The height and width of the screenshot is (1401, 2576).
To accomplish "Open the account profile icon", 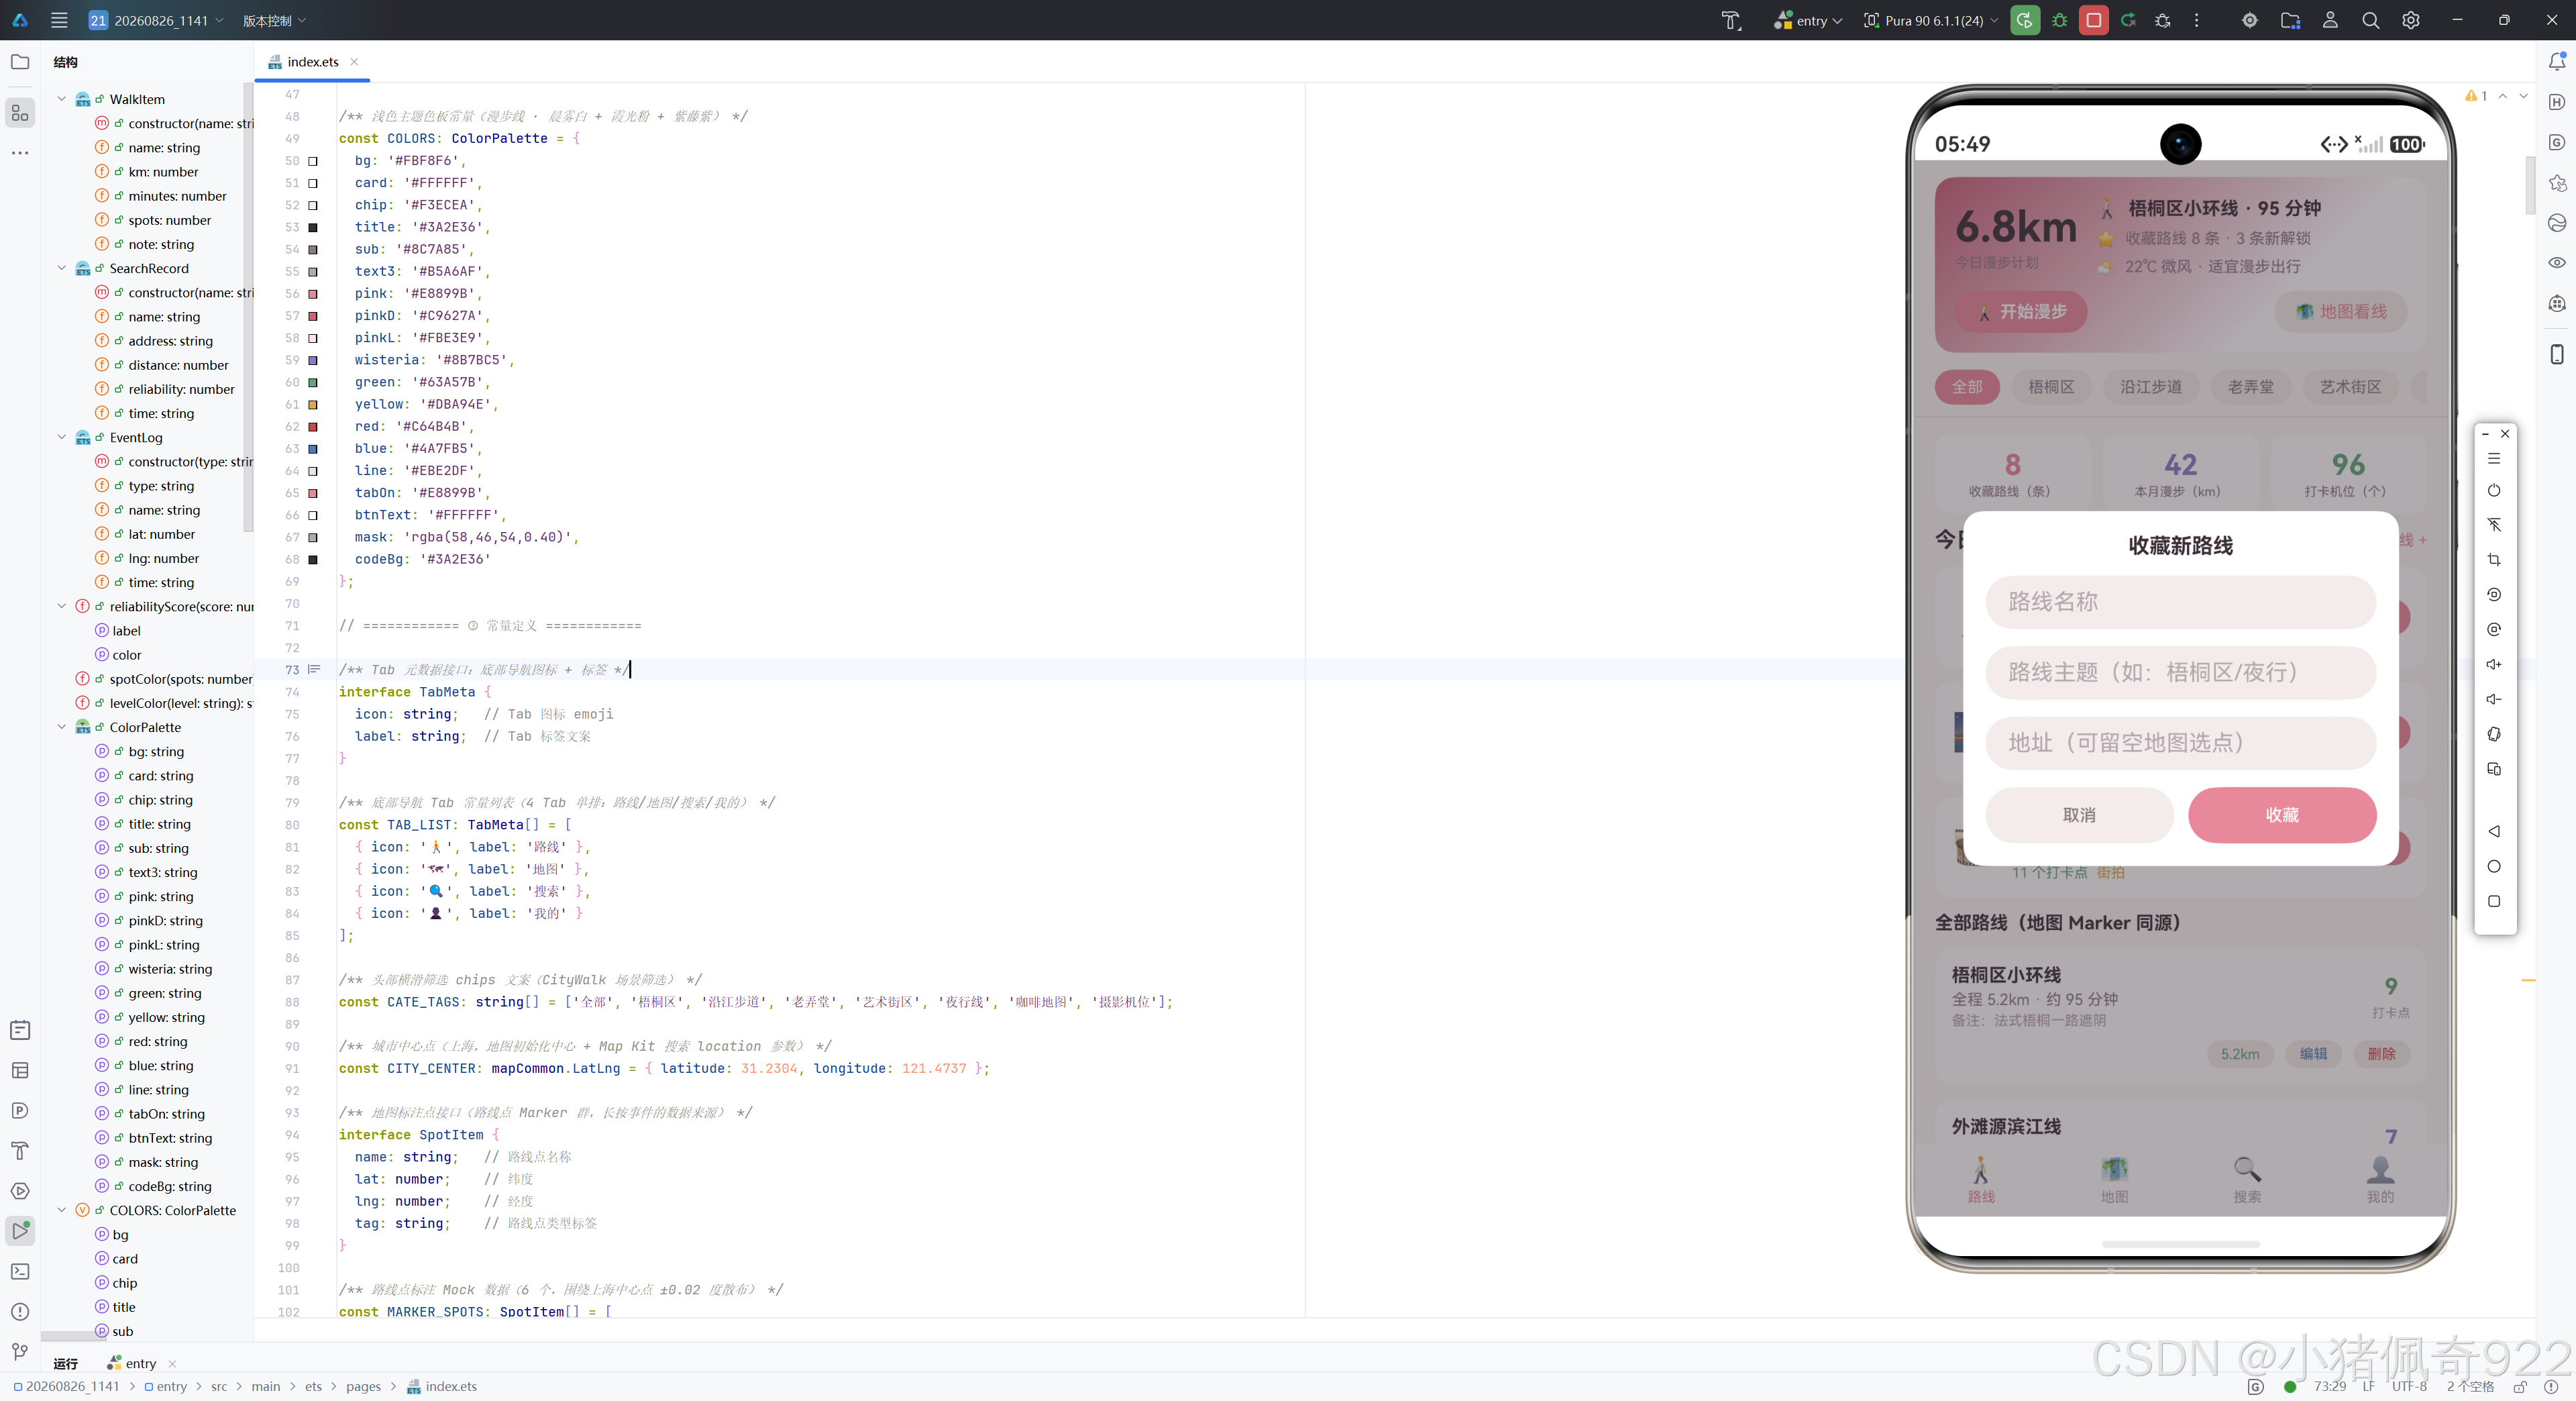I will coord(2330,20).
